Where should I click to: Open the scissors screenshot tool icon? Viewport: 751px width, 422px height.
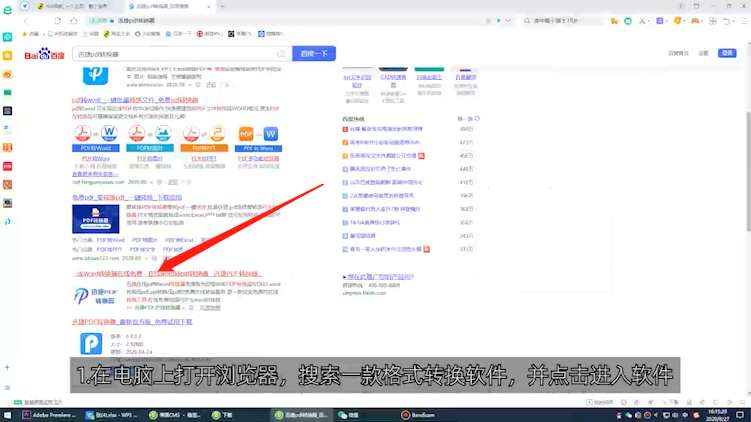coord(643,21)
